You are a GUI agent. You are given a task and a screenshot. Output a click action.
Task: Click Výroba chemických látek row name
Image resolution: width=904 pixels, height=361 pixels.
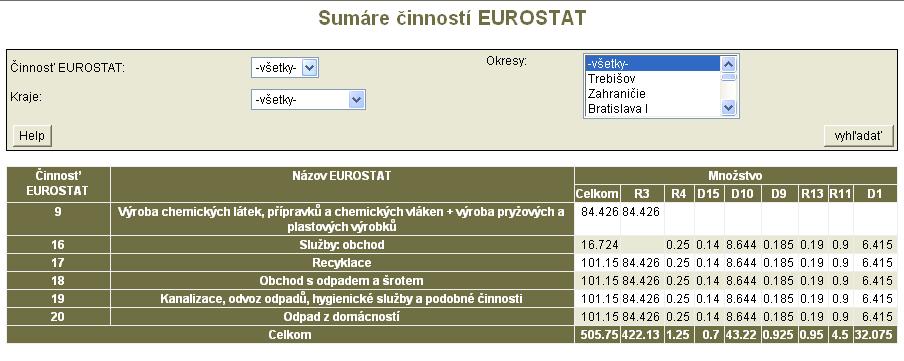point(342,219)
